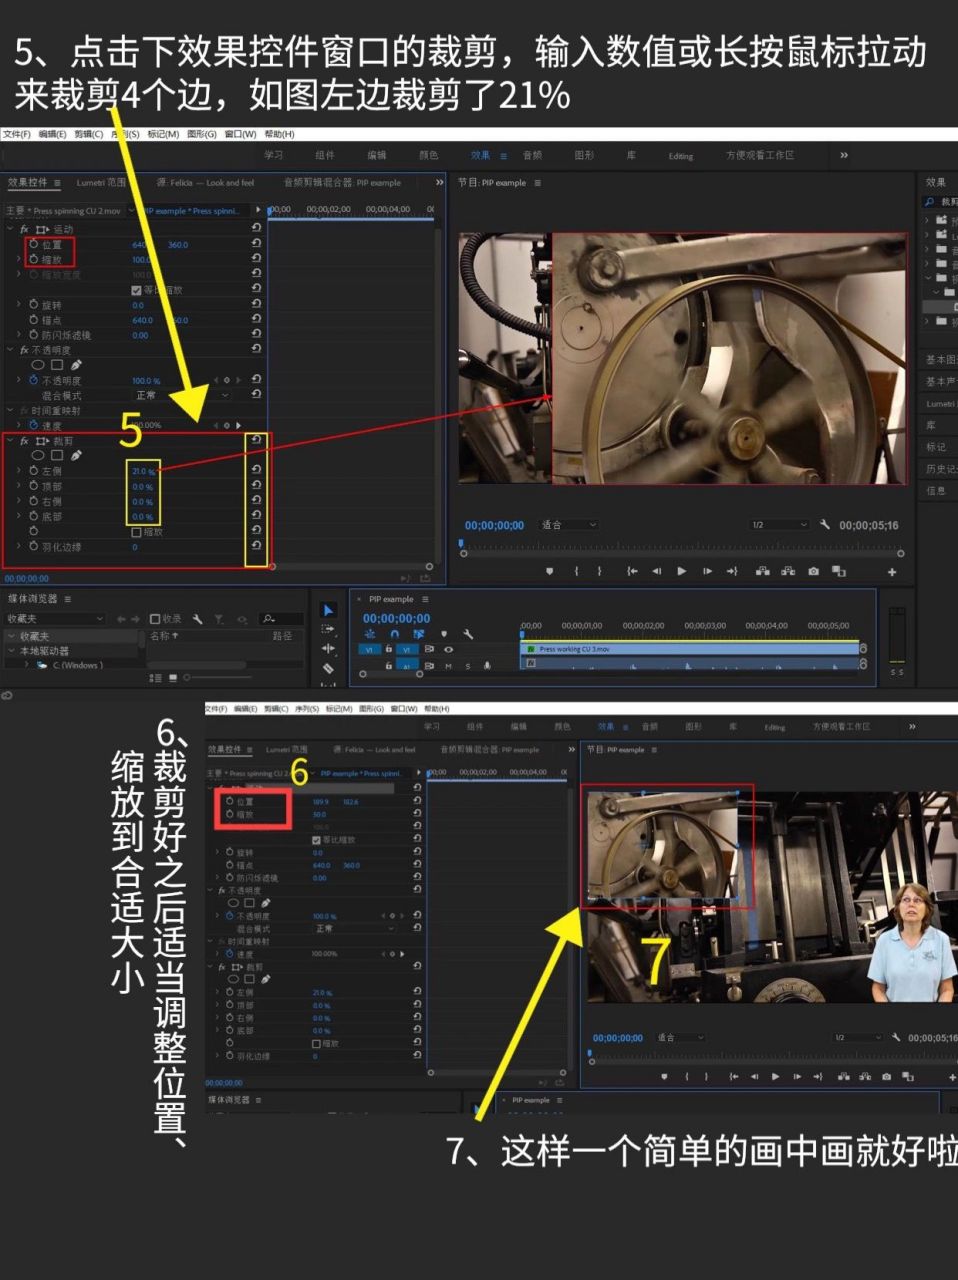Click the 音频 workspace in upper workspace bar
Viewport: 958px width, 1280px height.
click(532, 155)
